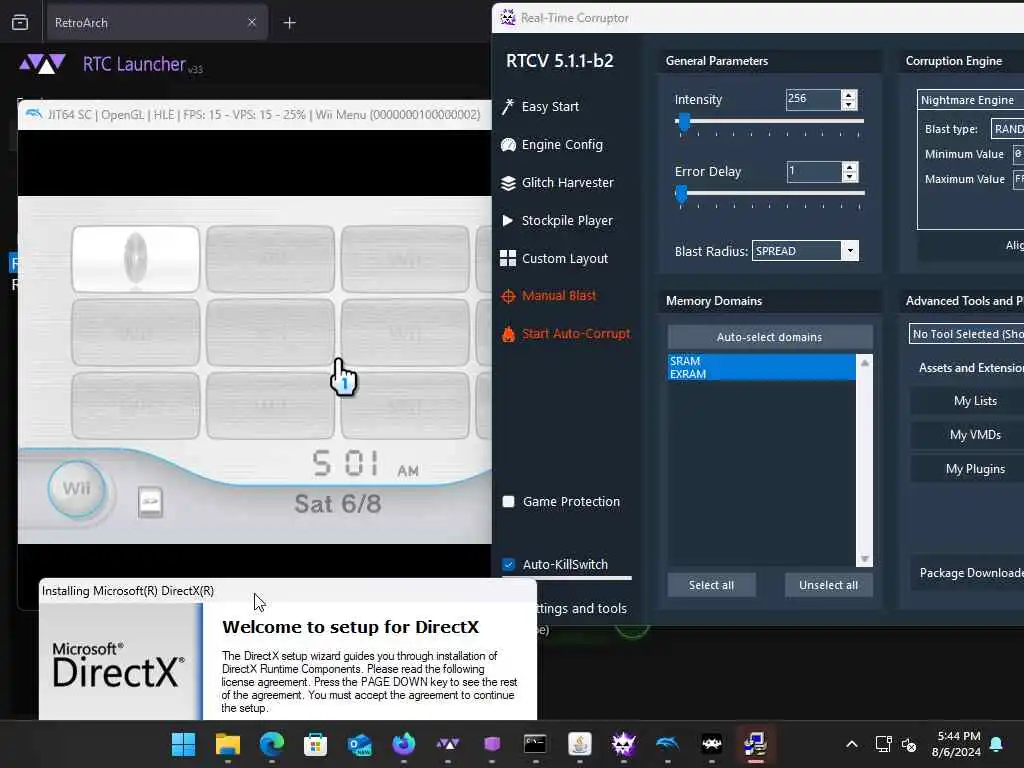Viewport: 1024px width, 768px height.
Task: Open the Blast Radius SPREAD dropdown
Action: (850, 251)
